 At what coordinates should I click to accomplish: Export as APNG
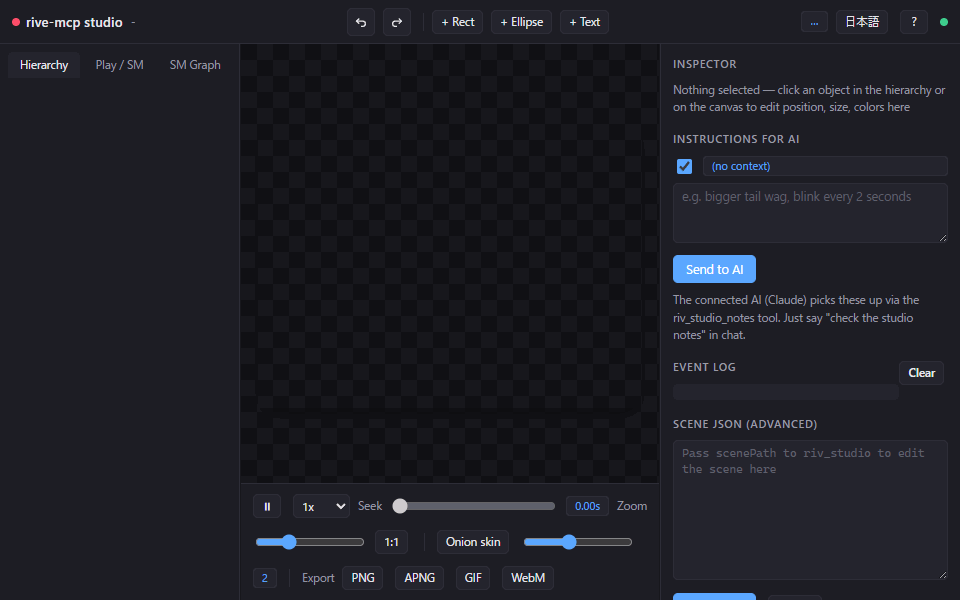pos(419,578)
